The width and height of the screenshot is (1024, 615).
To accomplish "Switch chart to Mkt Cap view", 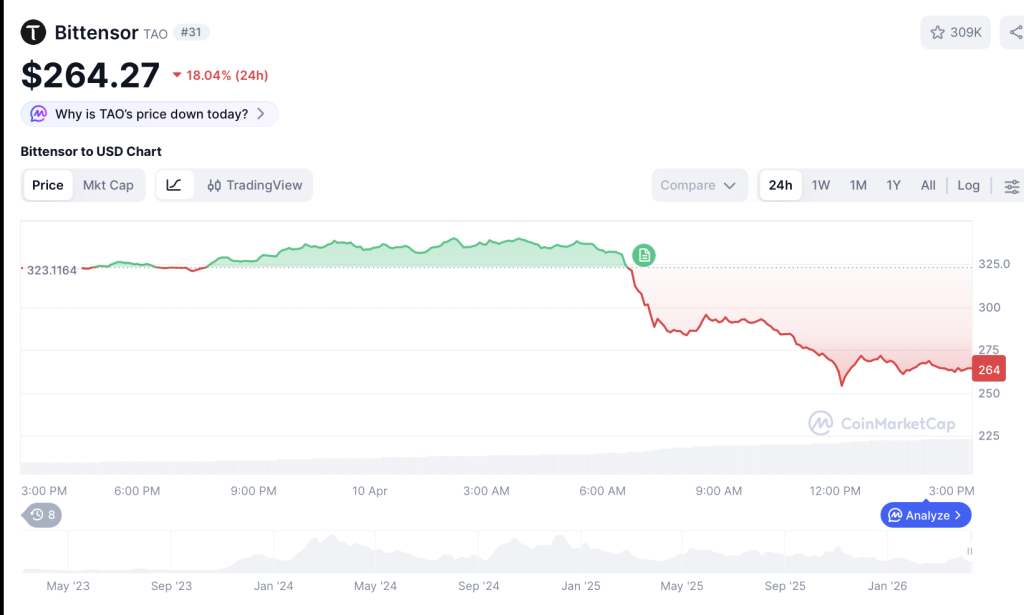I will tap(108, 185).
